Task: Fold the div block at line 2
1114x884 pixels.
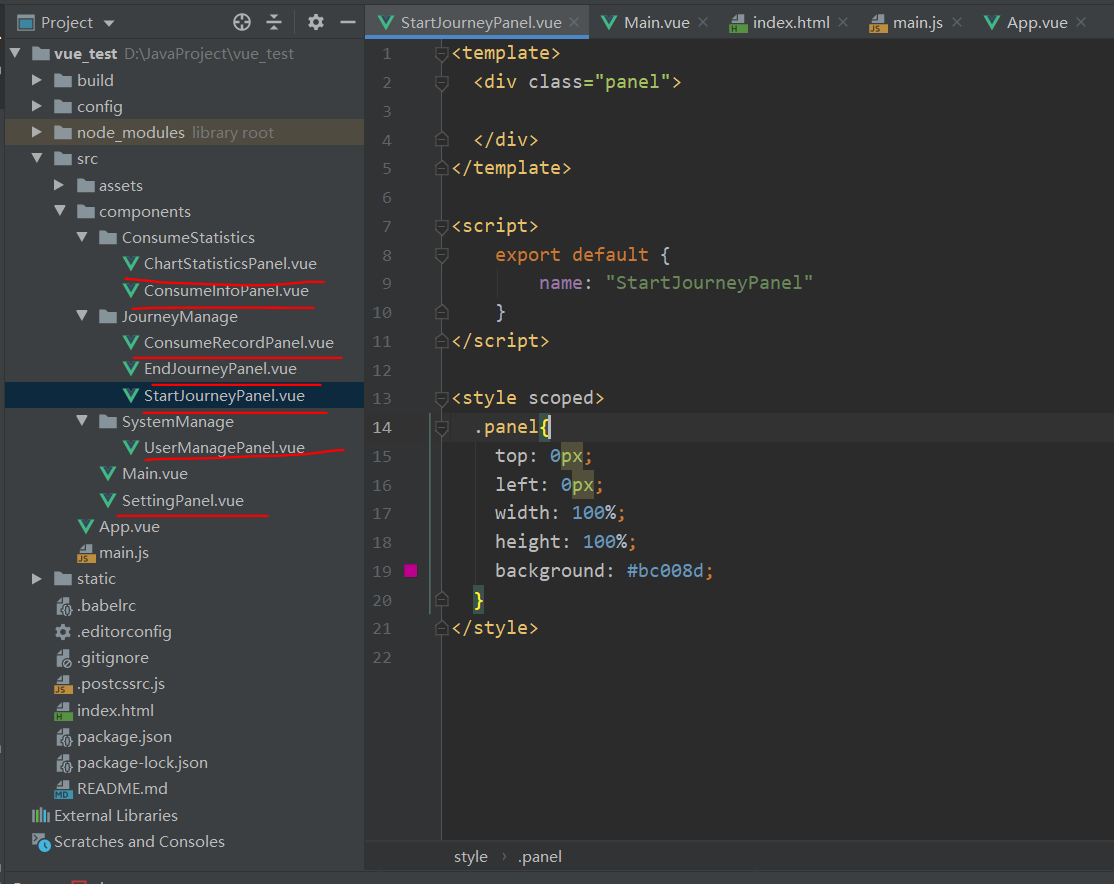Action: point(441,82)
